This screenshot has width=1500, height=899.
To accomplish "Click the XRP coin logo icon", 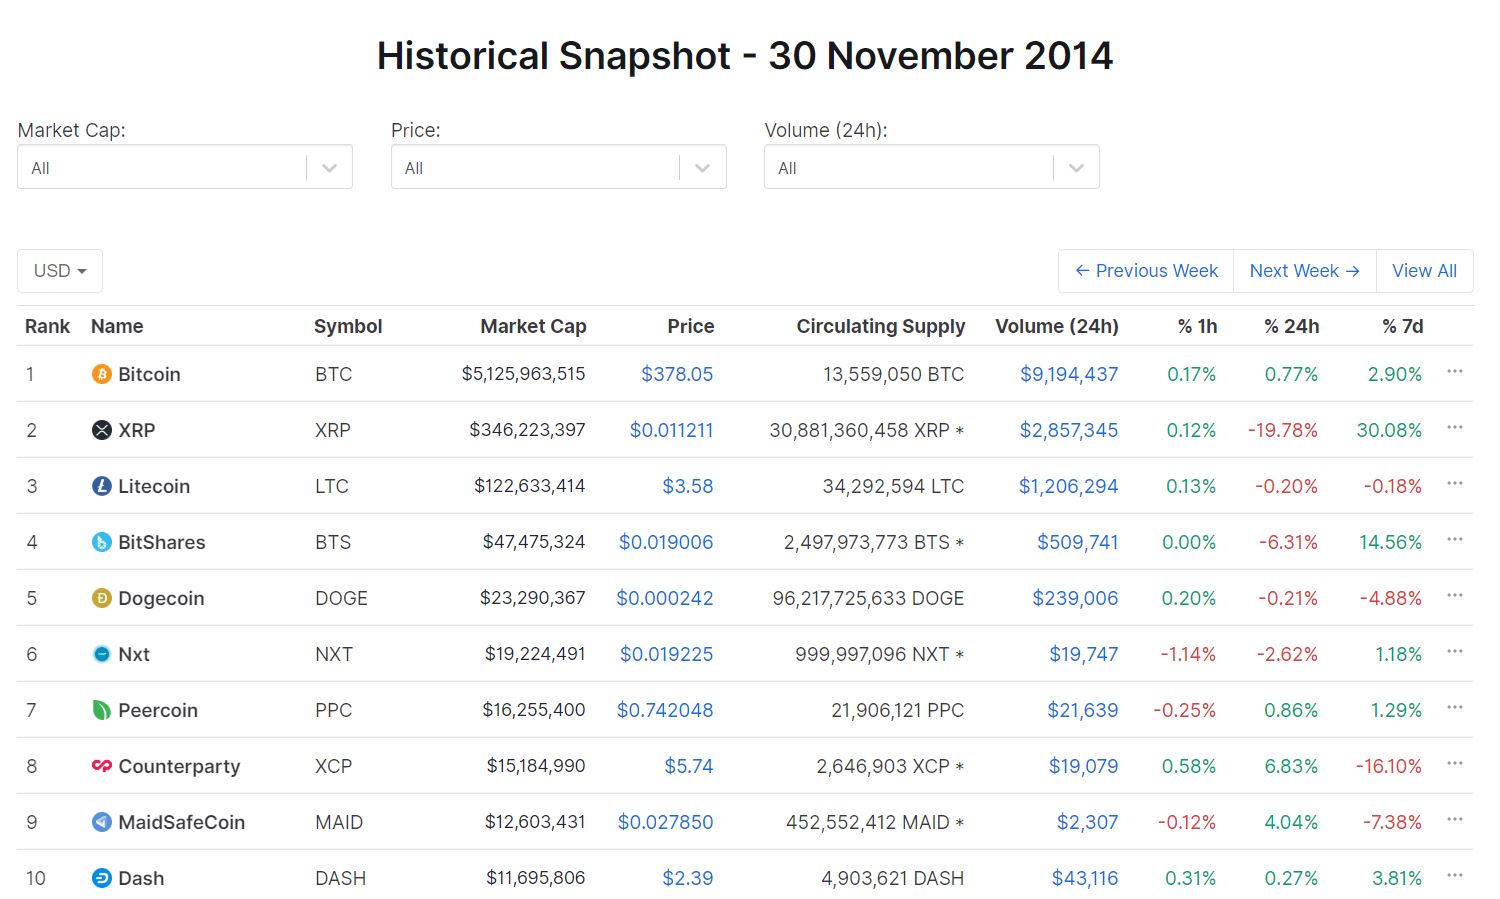I will [x=101, y=430].
